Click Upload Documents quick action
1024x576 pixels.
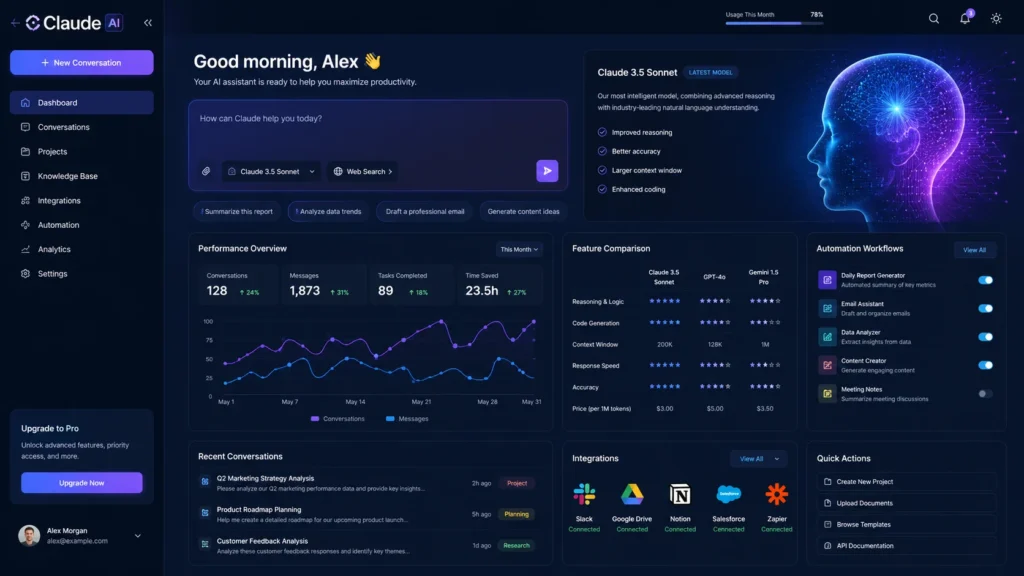pyautogui.click(x=906, y=504)
